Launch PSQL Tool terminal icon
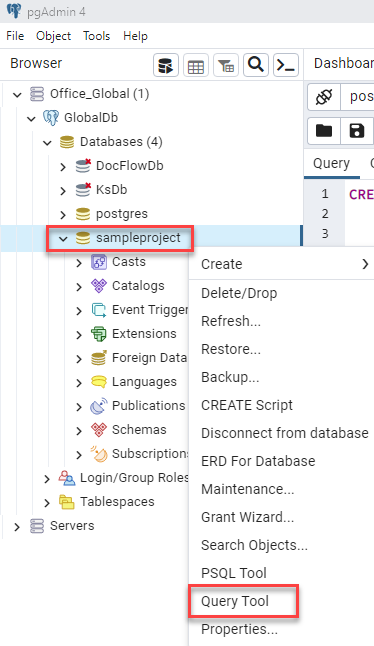The image size is (374, 646). pos(286,65)
